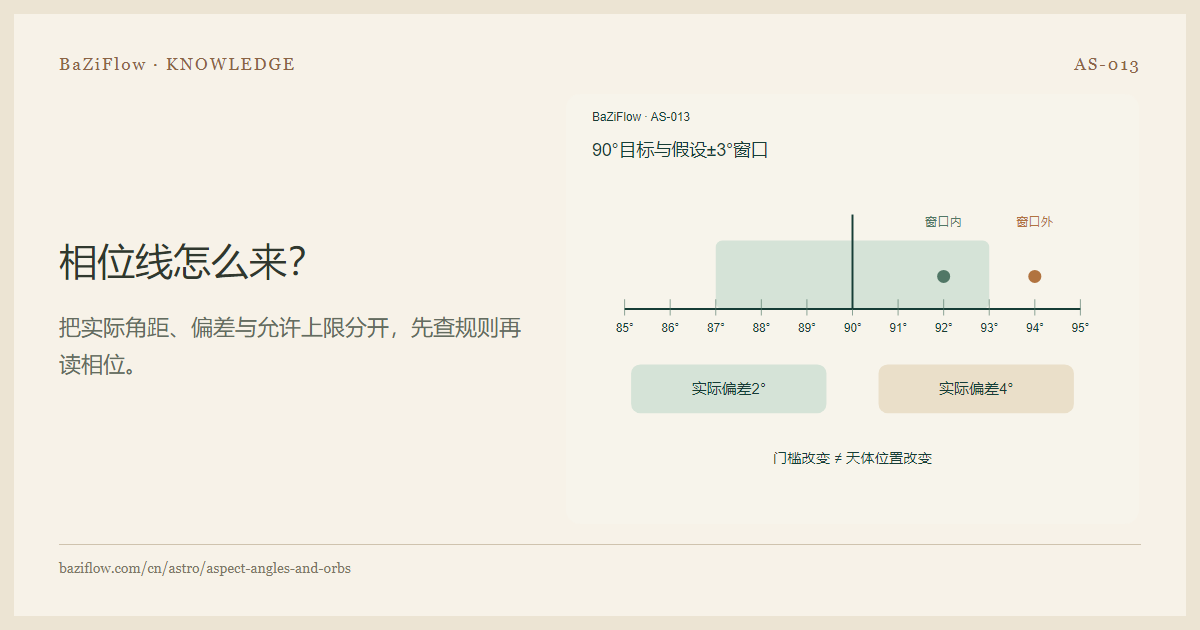Click the 86° axis tick label
The image size is (1200, 630).
[670, 327]
